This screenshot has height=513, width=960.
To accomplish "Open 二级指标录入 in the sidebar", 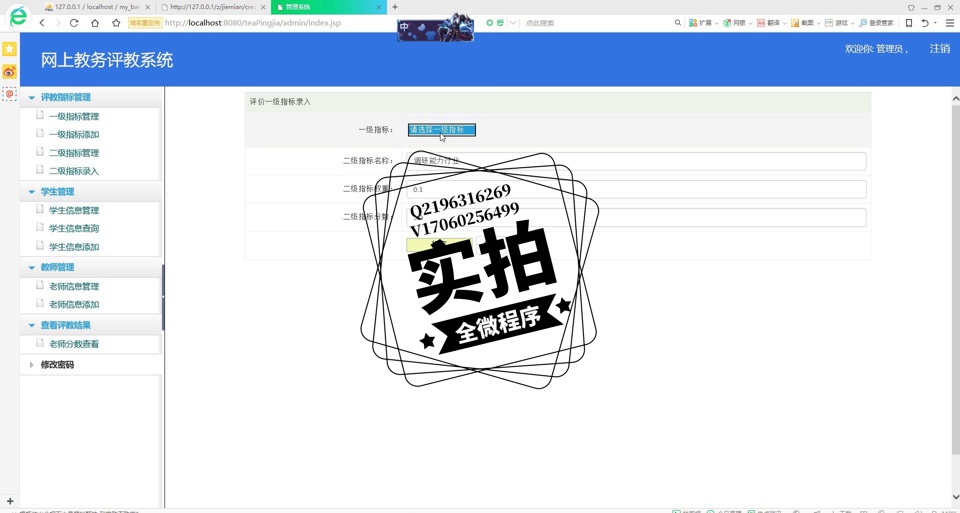I will (74, 171).
